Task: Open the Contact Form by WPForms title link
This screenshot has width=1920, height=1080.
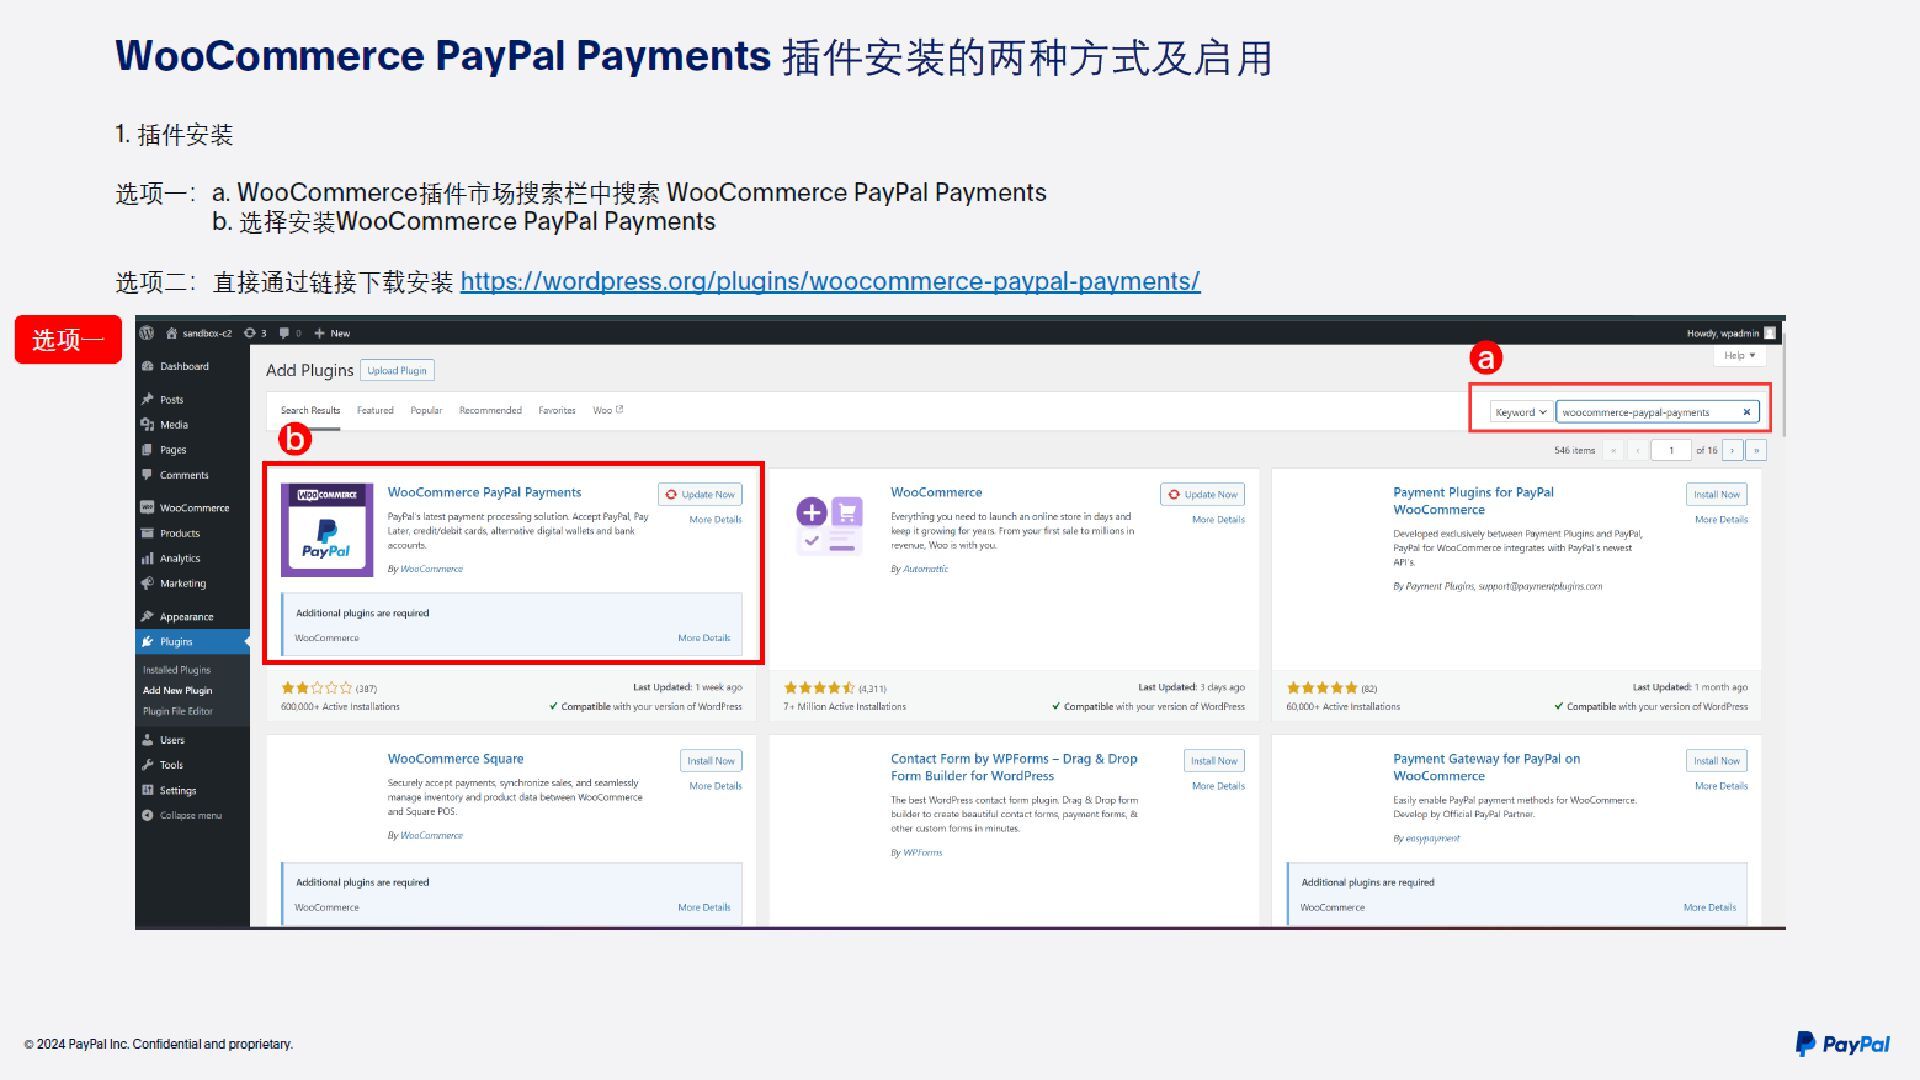Action: tap(1014, 767)
